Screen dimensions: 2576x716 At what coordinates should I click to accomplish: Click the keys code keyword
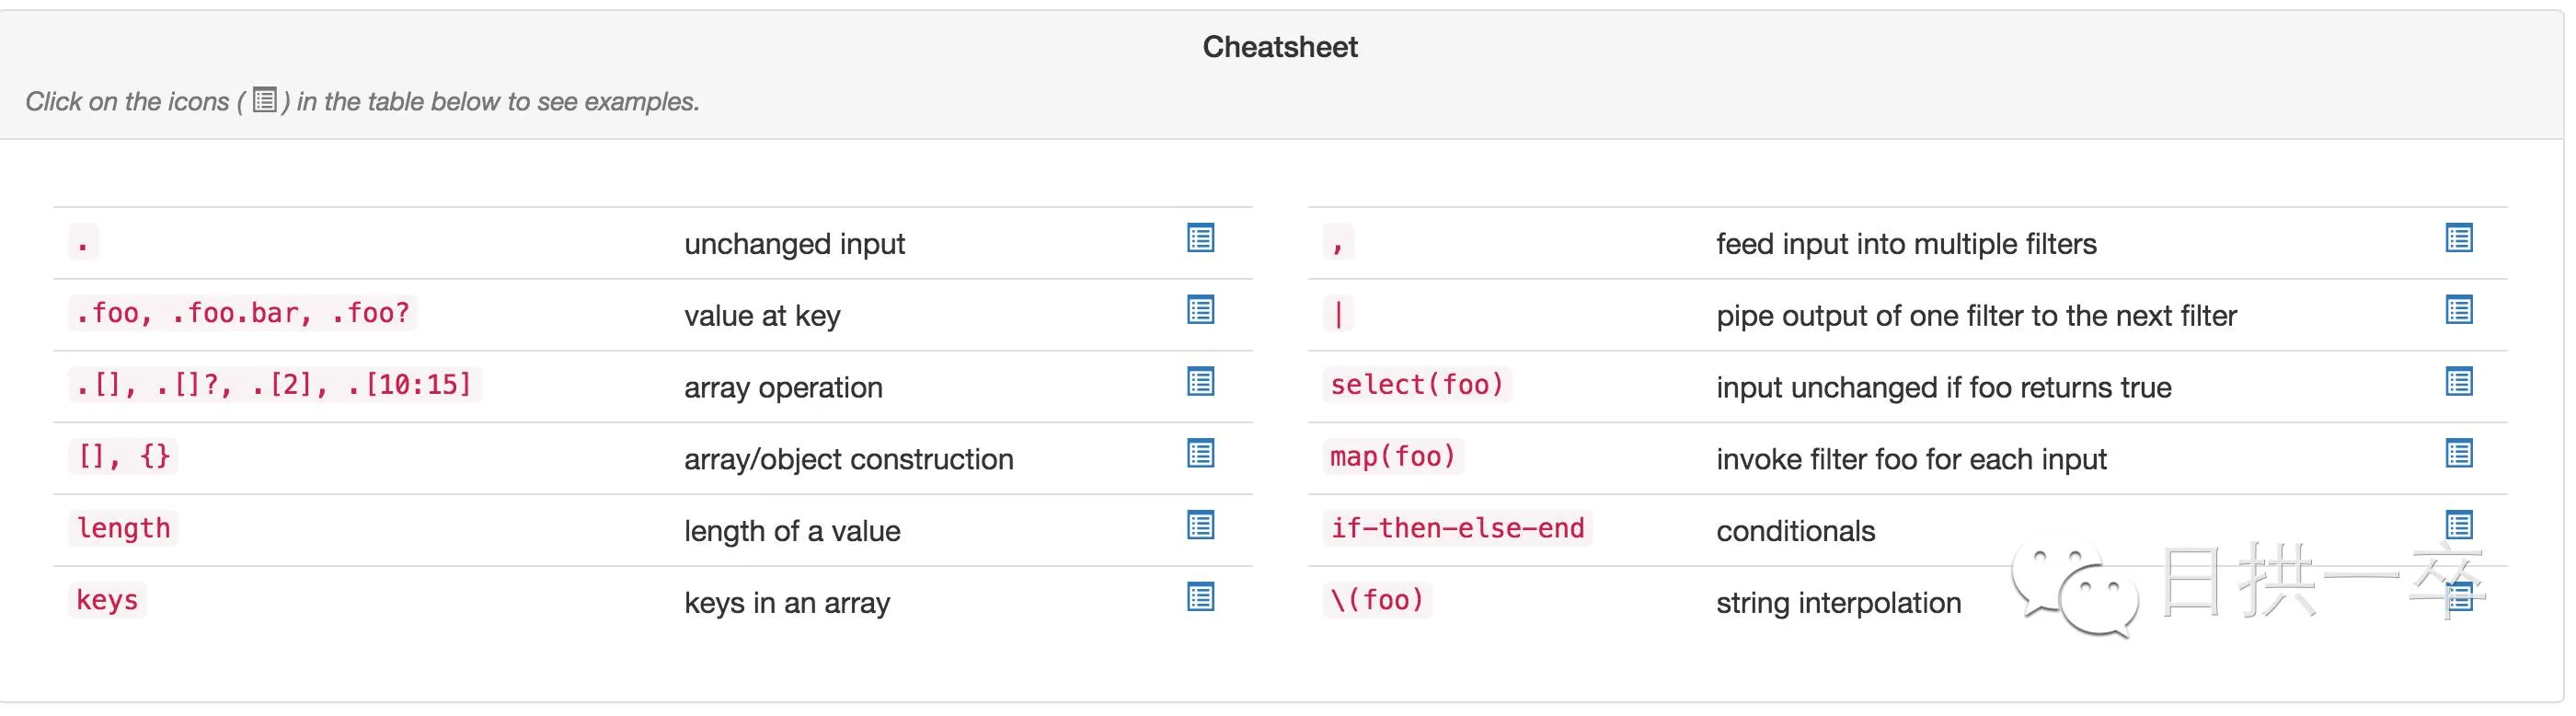pyautogui.click(x=107, y=600)
